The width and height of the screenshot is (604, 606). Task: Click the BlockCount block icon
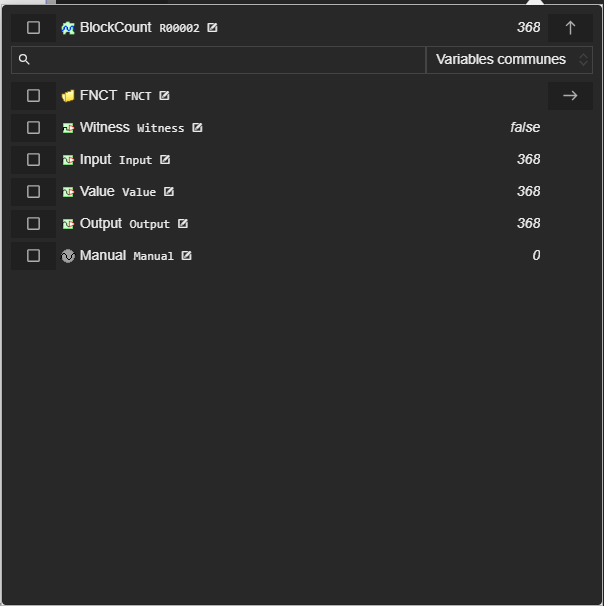68,28
